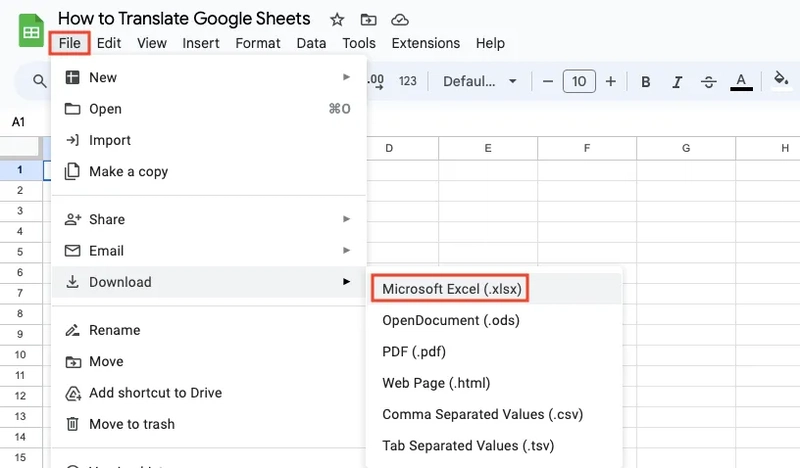Click the Add shortcut Drive icon
800x468 pixels.
click(73, 393)
